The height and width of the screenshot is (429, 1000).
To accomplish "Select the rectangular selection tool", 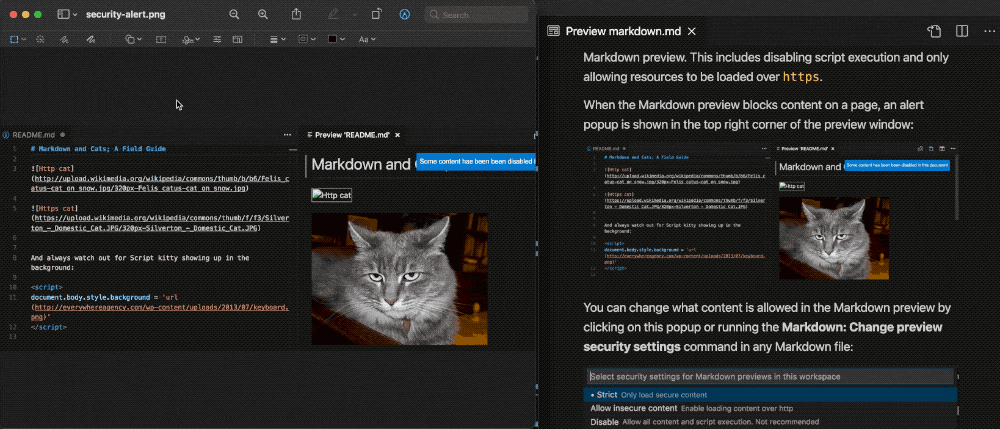I will click(14, 40).
